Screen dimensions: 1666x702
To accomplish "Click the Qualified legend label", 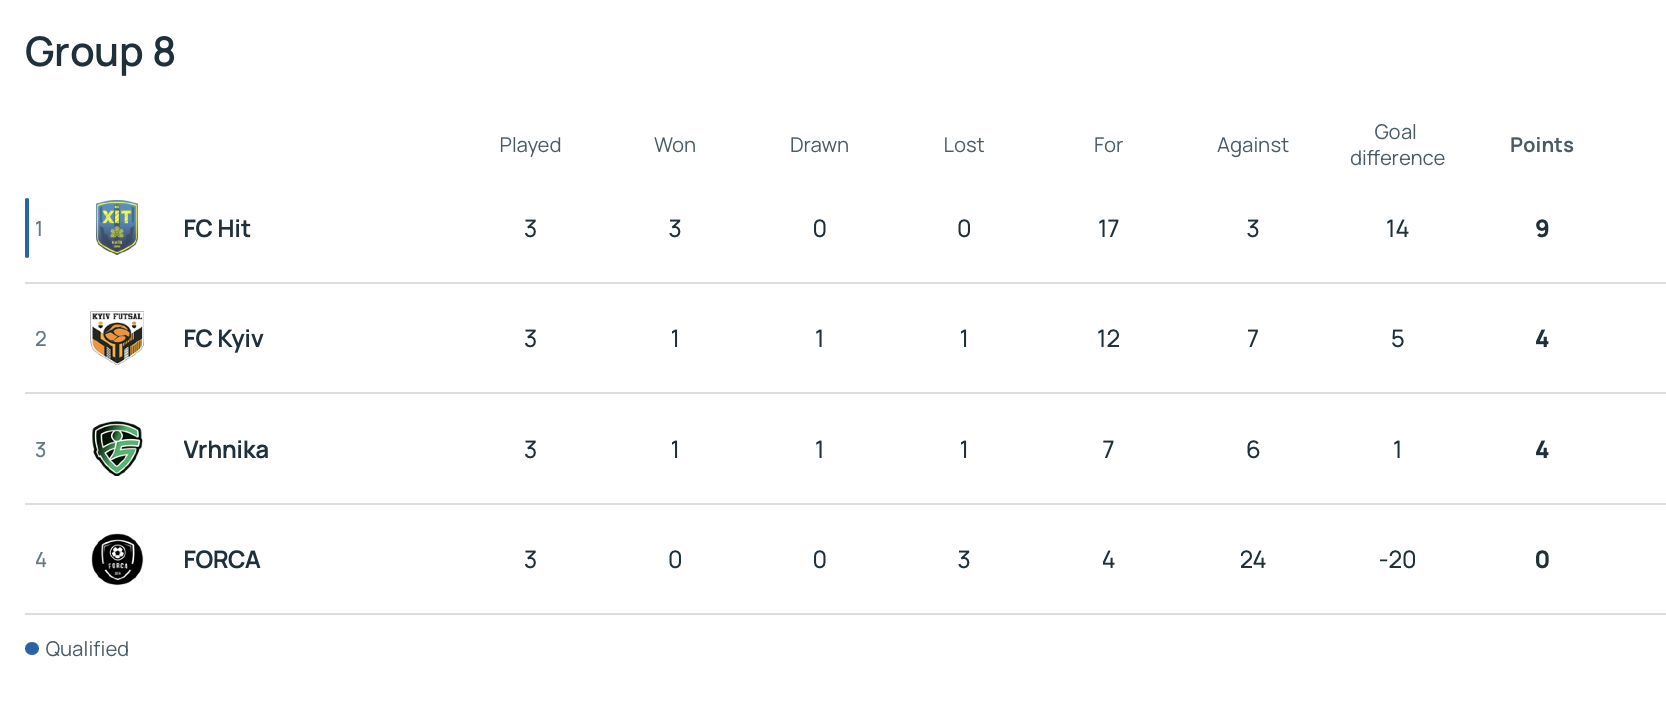I will (87, 649).
